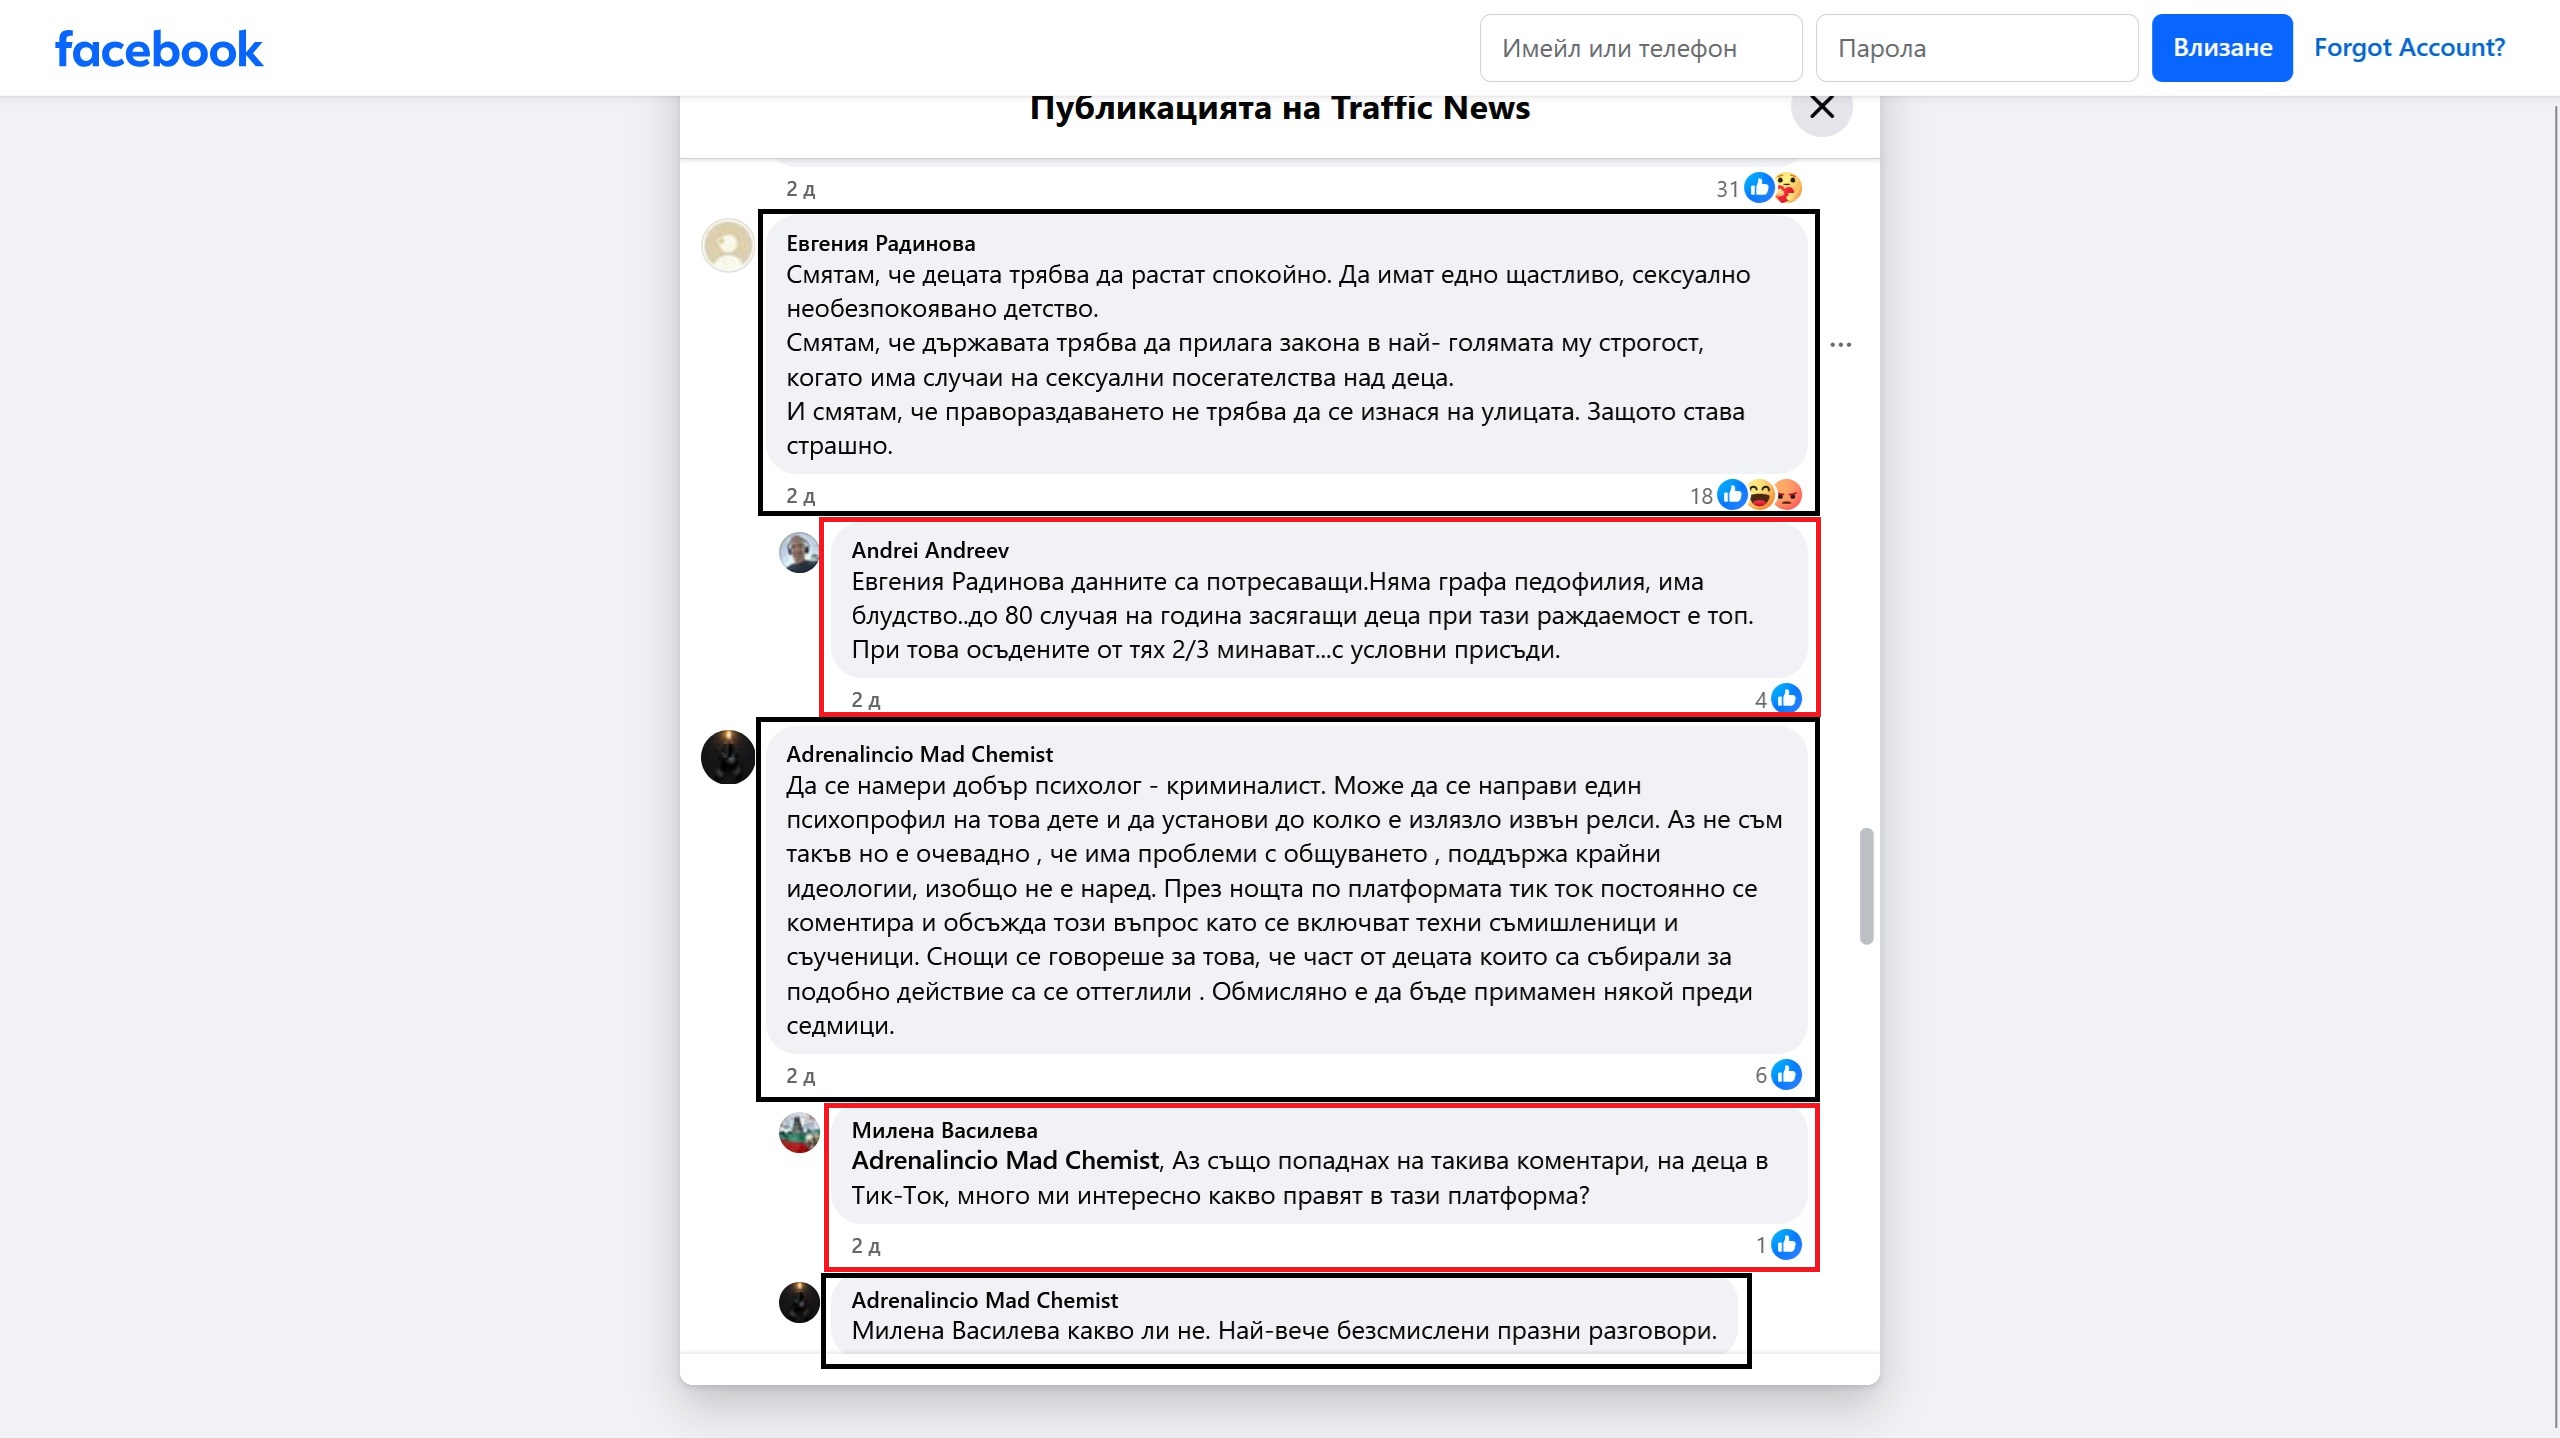Click the 2 д timestamp under Евгения Радинова's comment
This screenshot has width=2560, height=1438.
[800, 496]
